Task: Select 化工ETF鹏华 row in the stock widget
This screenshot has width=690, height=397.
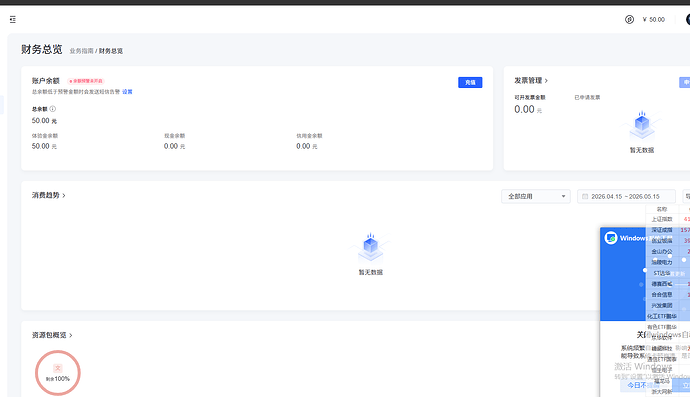Action: tap(668, 316)
